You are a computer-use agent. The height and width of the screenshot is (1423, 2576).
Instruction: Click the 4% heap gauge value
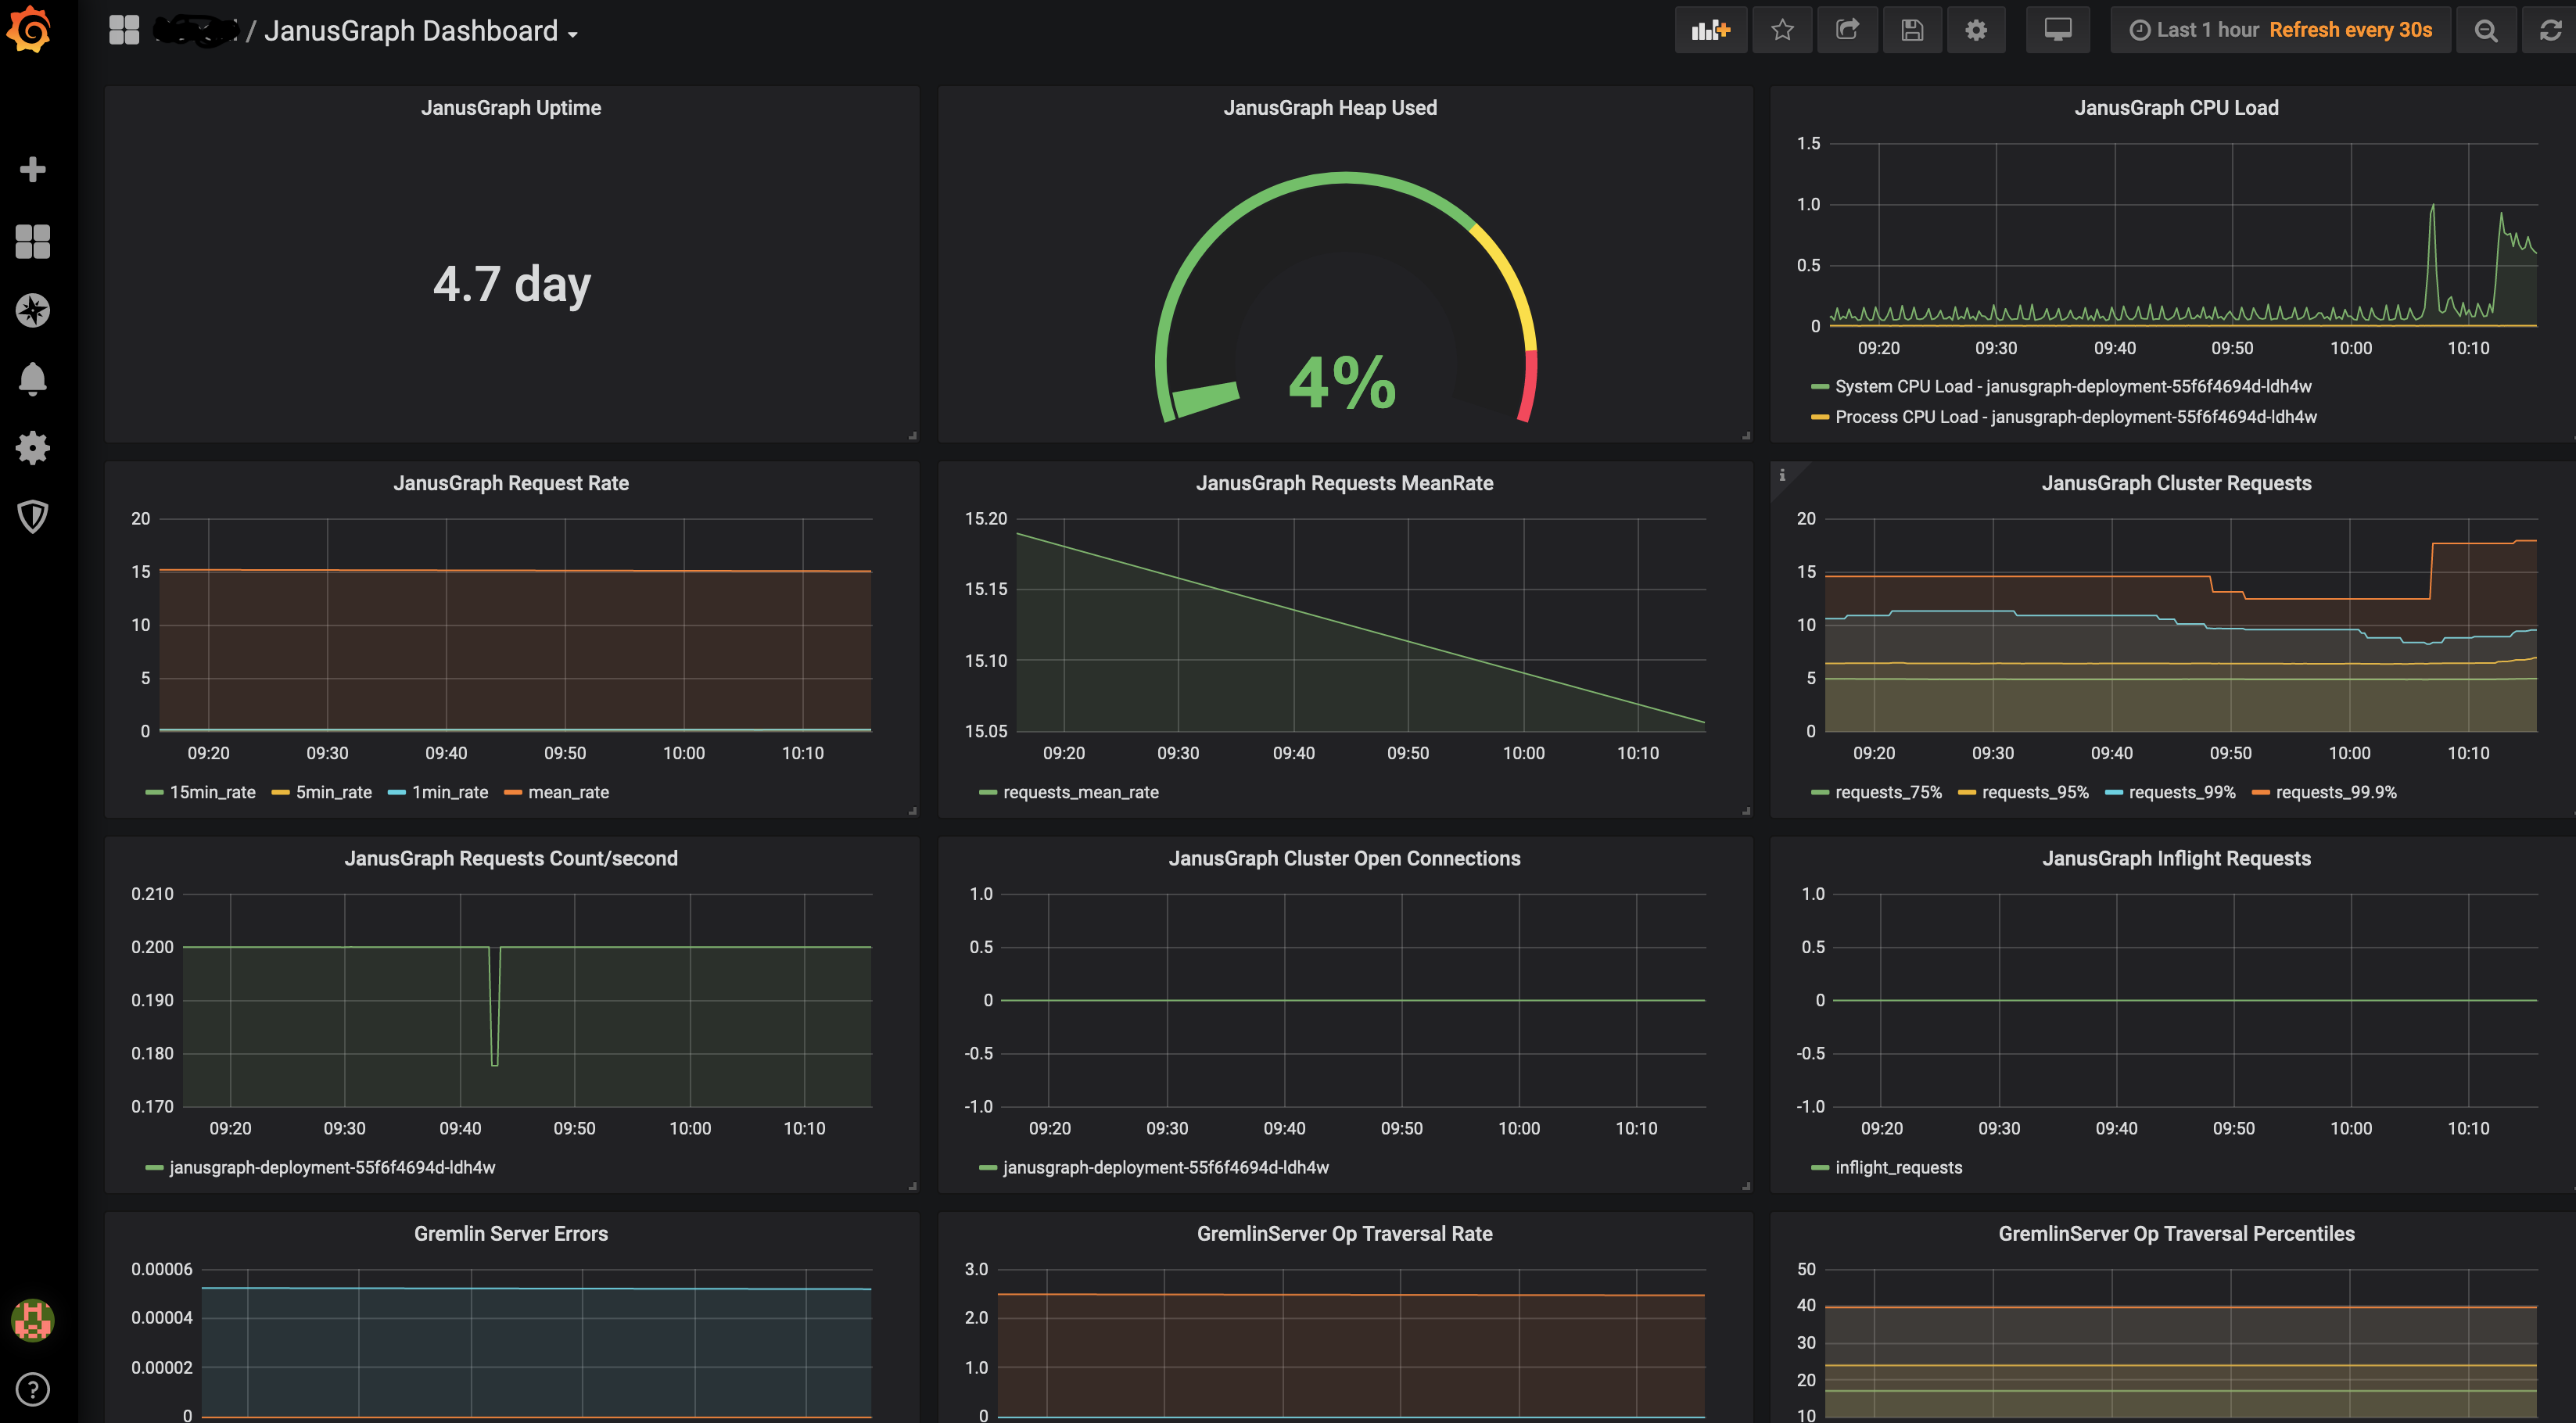coord(1343,382)
